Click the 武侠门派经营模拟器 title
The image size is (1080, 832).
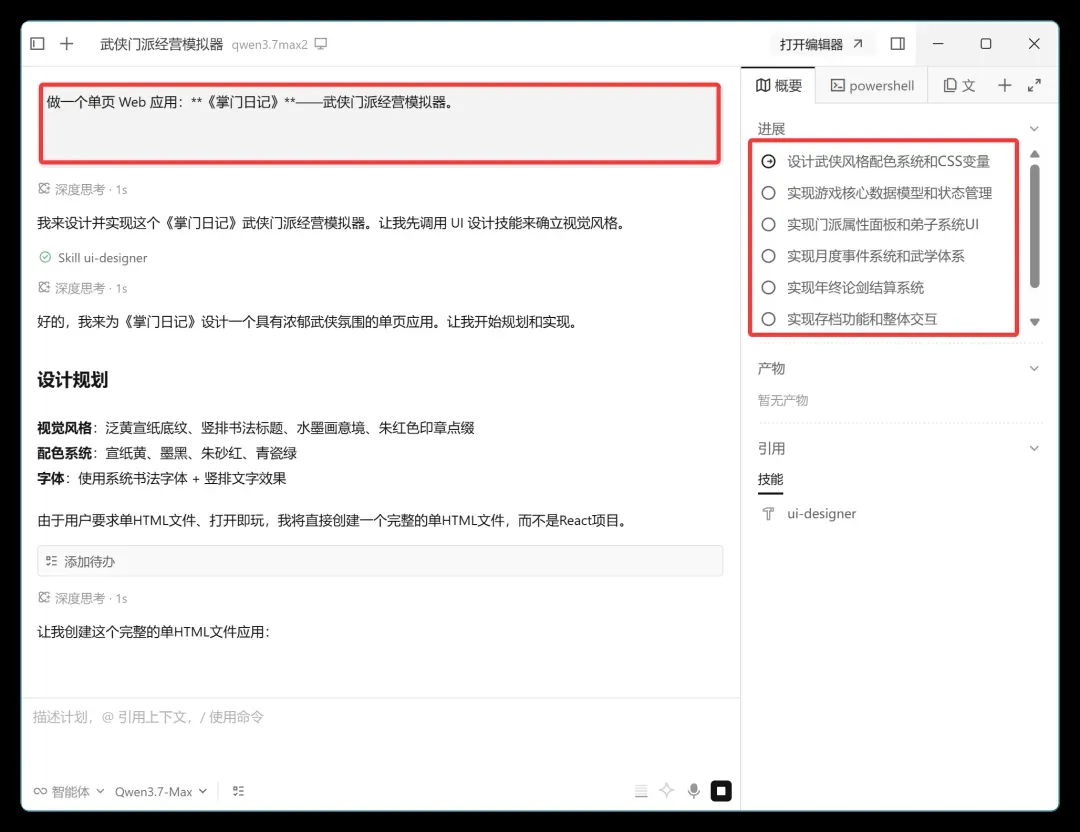pyautogui.click(x=162, y=44)
